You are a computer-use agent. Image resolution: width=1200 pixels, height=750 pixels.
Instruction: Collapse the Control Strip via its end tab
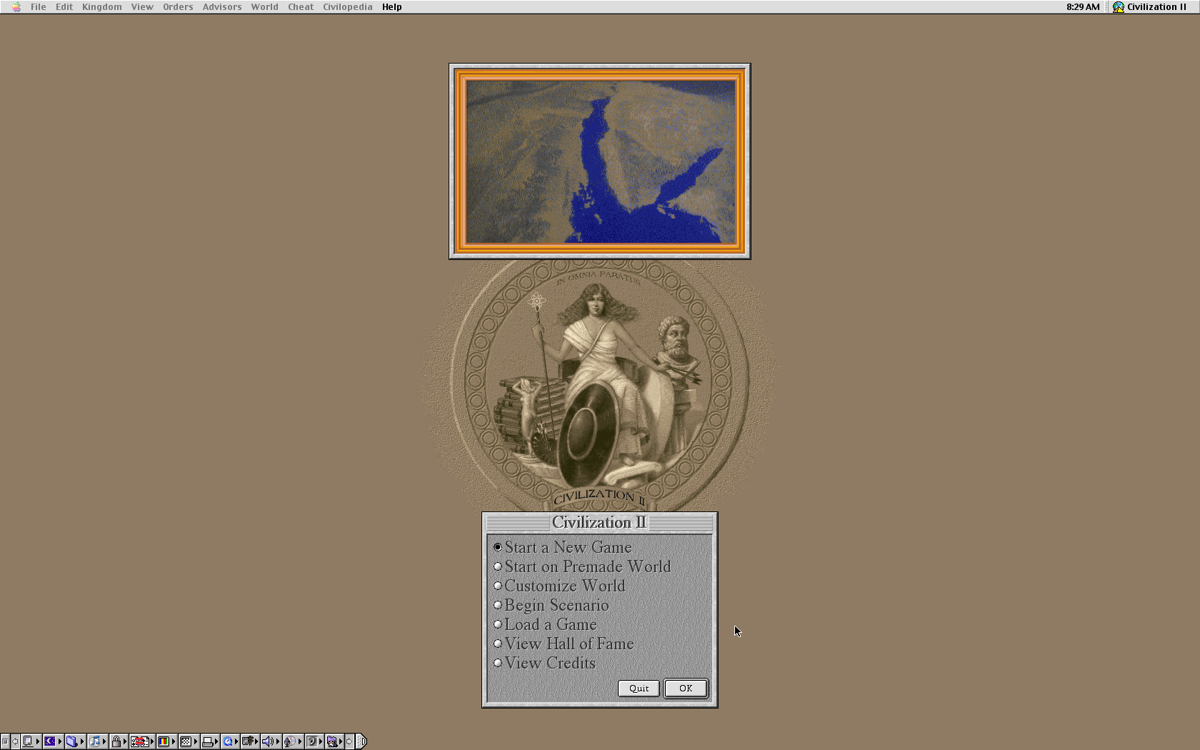363,741
